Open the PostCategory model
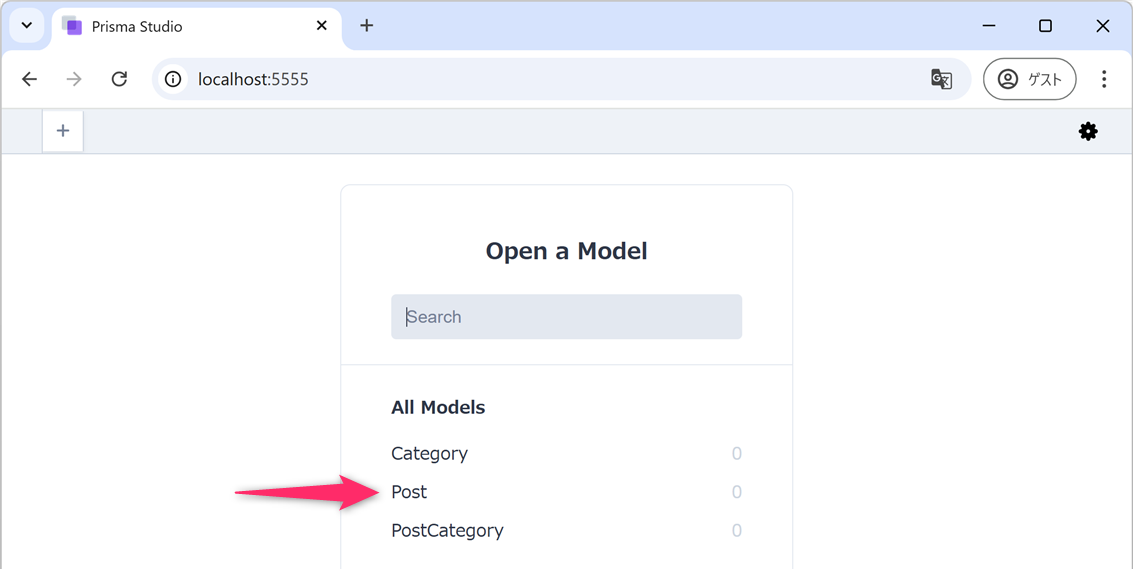1133x569 pixels. point(447,531)
